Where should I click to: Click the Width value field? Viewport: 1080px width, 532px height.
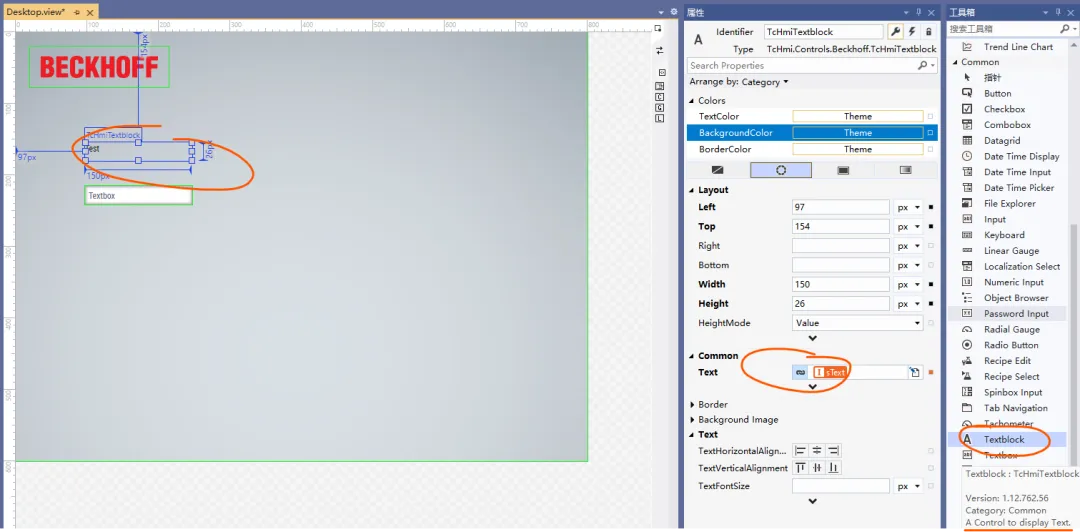tap(841, 285)
